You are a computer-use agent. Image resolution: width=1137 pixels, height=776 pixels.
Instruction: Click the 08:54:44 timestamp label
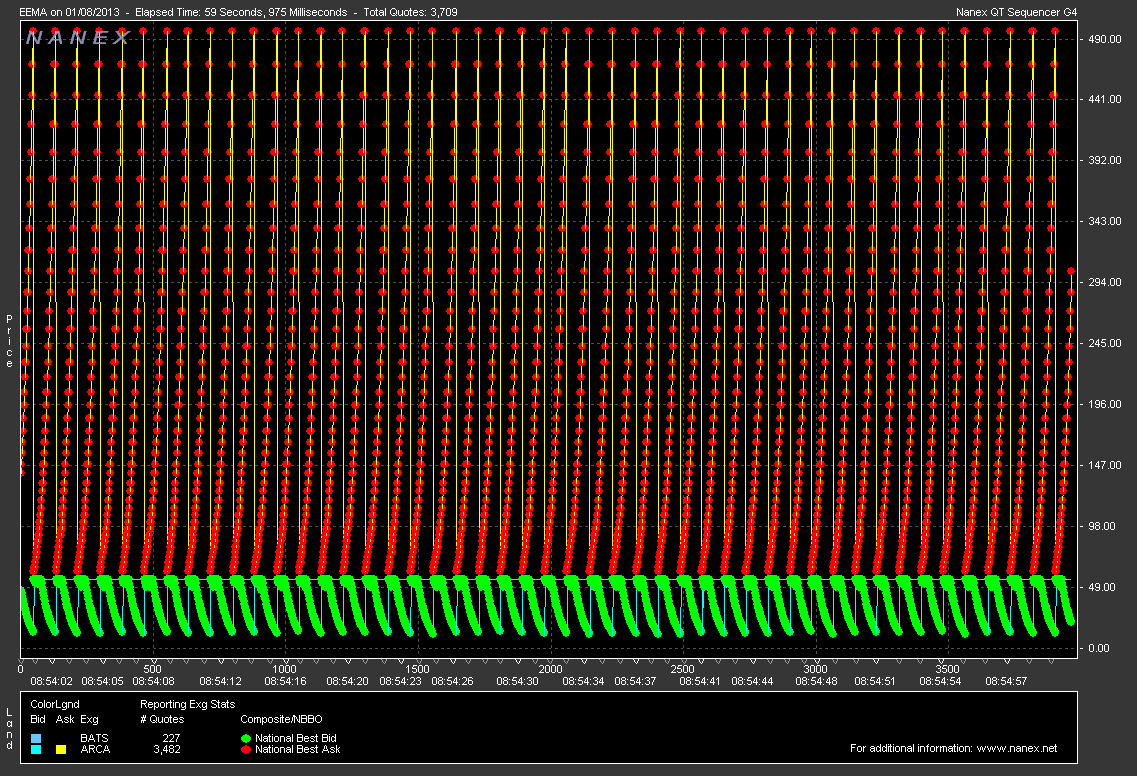tap(753, 681)
